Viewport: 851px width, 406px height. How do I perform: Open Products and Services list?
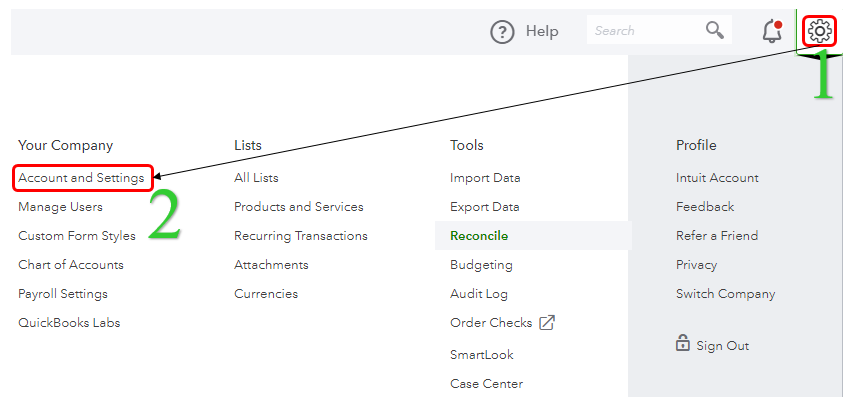coord(299,207)
